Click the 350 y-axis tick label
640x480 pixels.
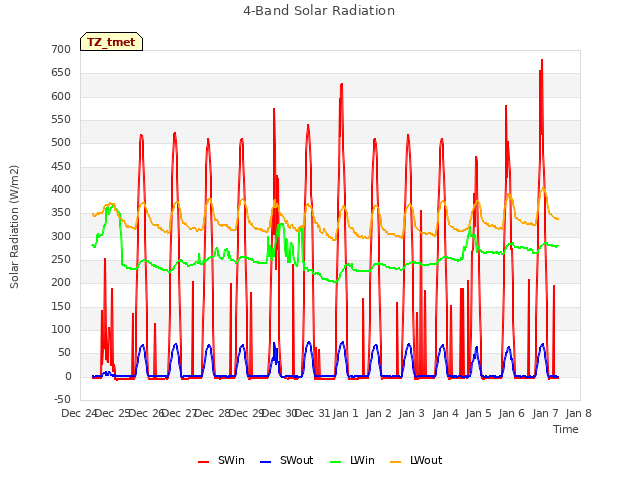click(x=61, y=213)
